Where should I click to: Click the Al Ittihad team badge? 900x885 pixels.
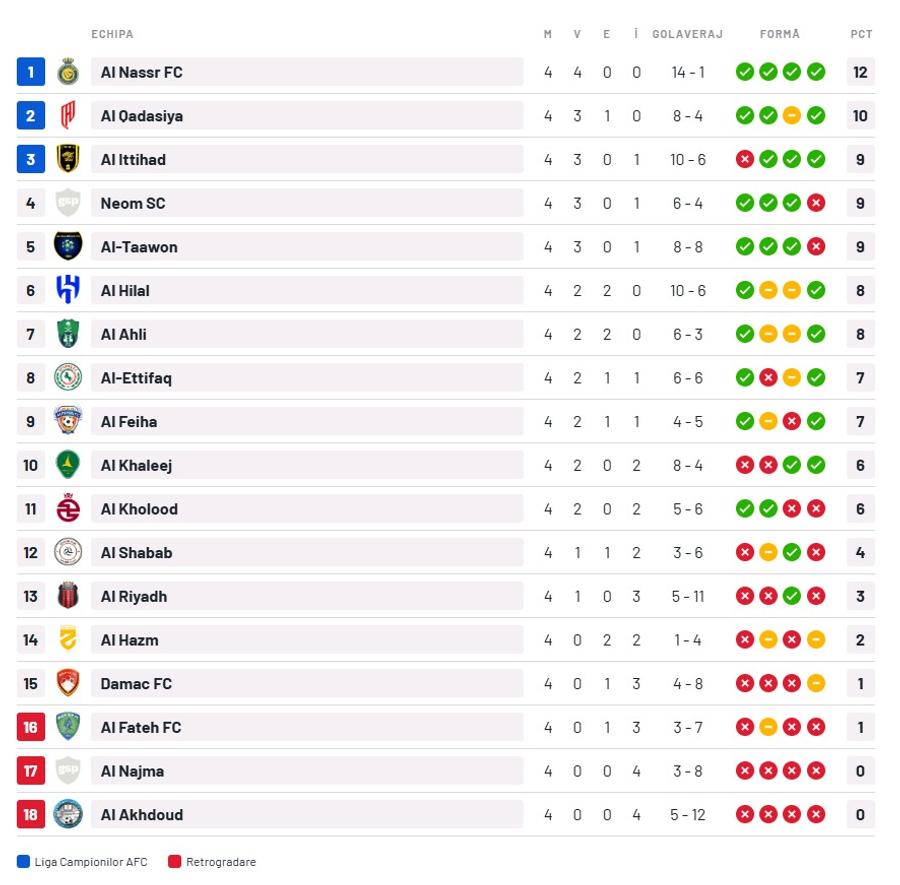(x=68, y=159)
